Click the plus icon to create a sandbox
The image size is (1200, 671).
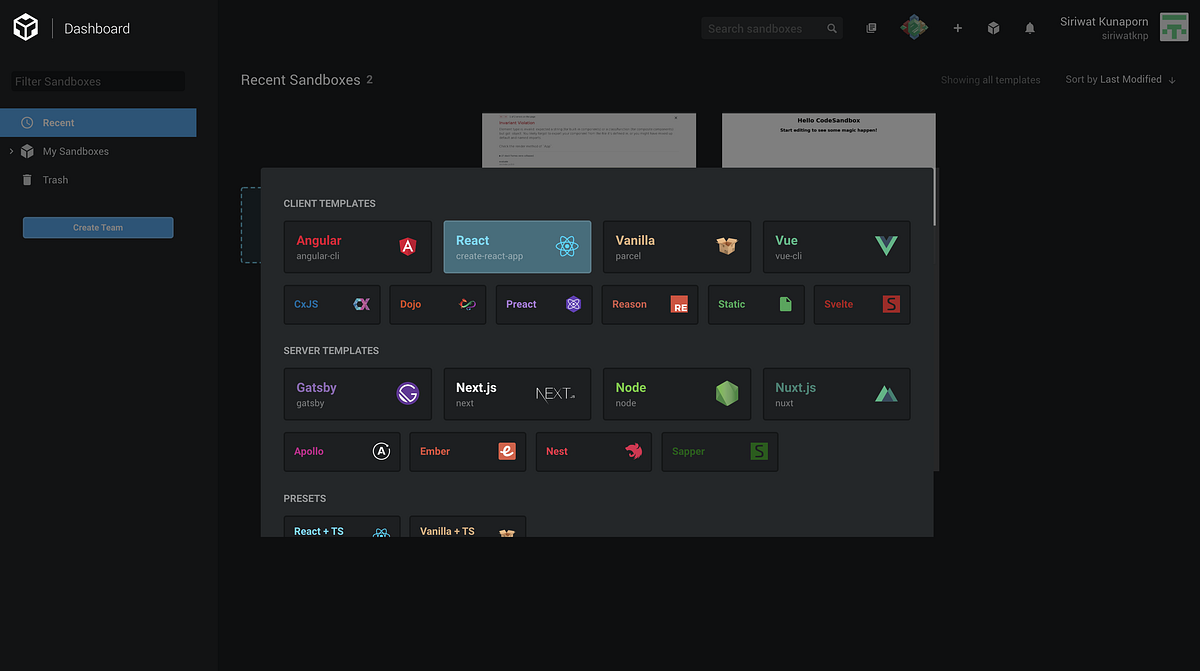(957, 28)
